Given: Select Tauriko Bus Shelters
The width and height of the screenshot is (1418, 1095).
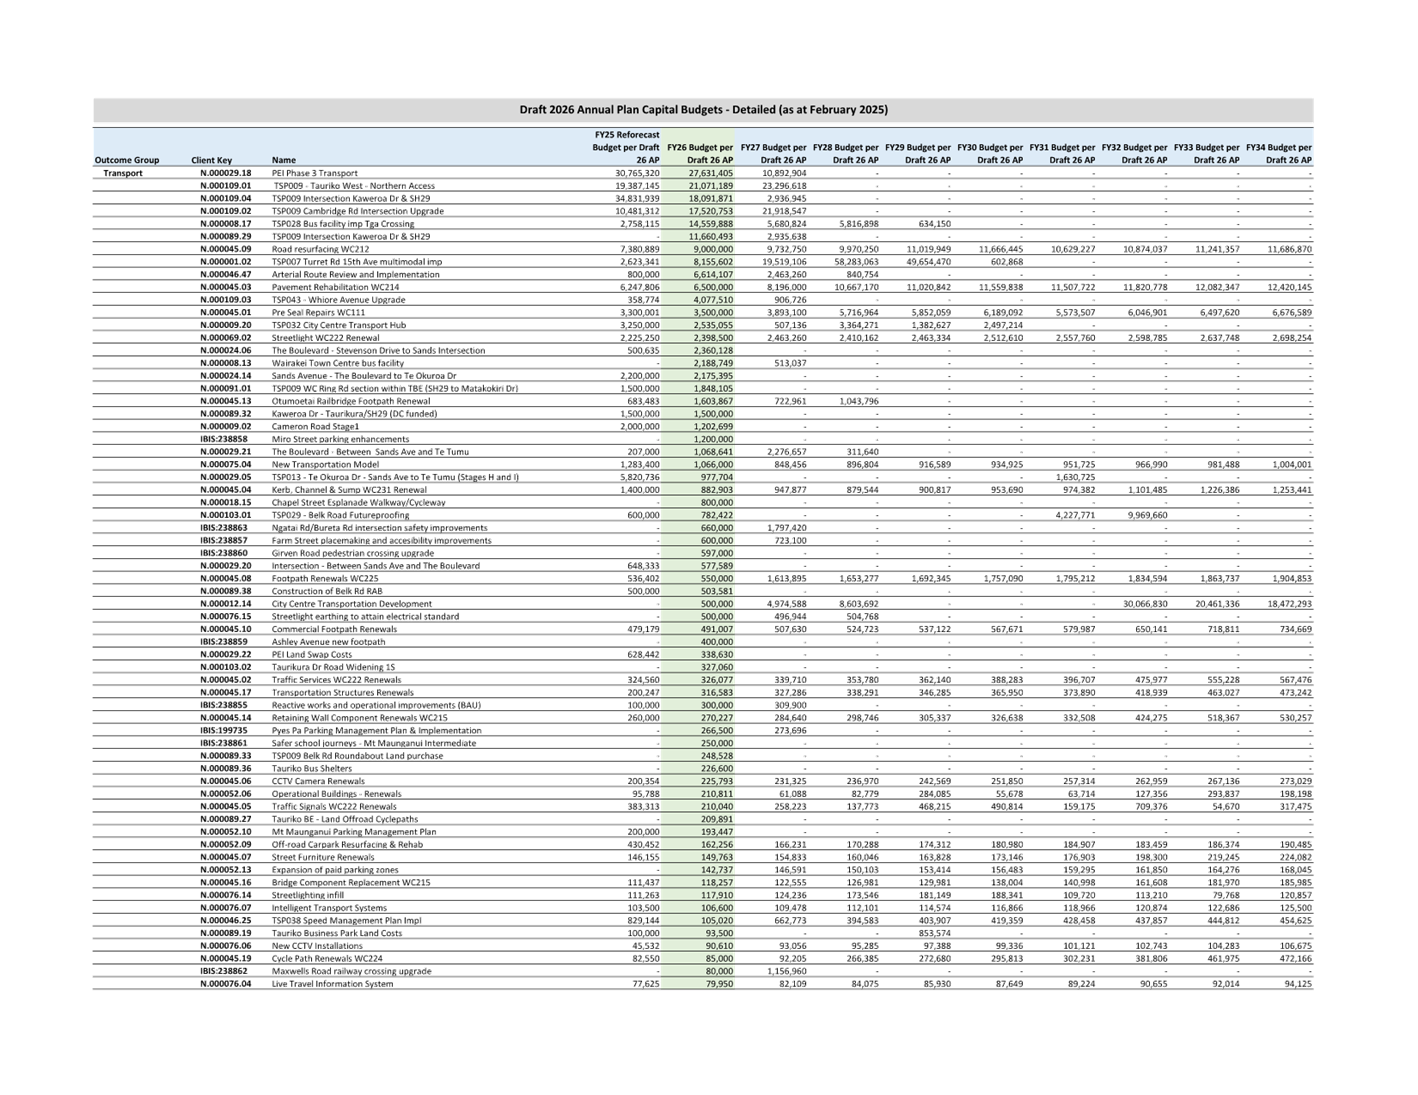Looking at the screenshot, I should [312, 768].
